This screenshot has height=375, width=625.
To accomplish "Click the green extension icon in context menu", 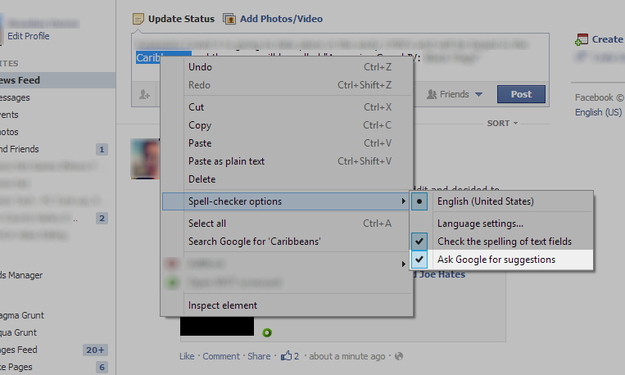I will click(172, 283).
